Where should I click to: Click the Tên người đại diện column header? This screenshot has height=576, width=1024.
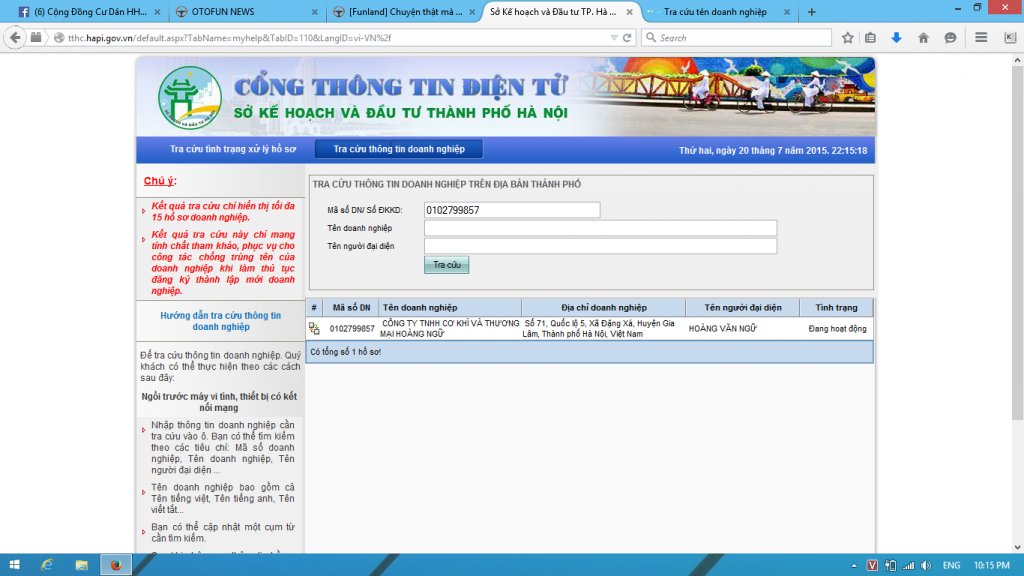[743, 308]
